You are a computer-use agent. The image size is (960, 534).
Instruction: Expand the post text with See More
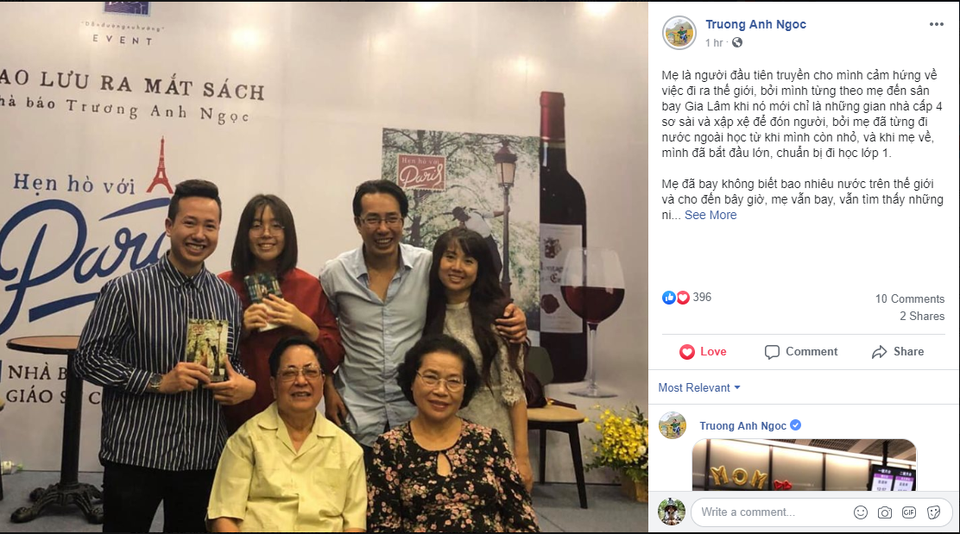coord(710,215)
